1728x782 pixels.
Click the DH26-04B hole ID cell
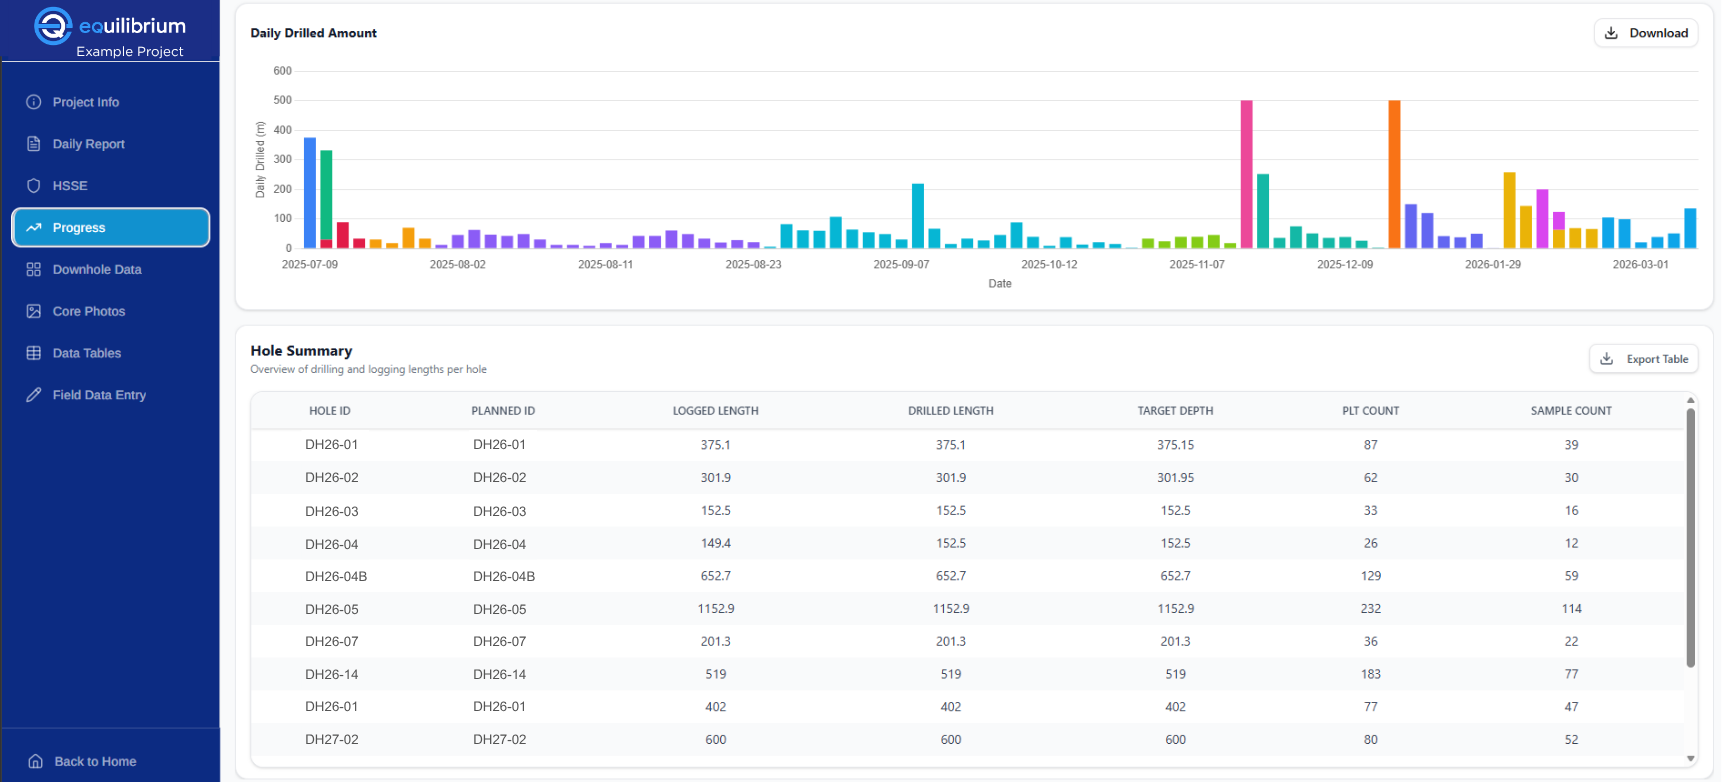[336, 576]
